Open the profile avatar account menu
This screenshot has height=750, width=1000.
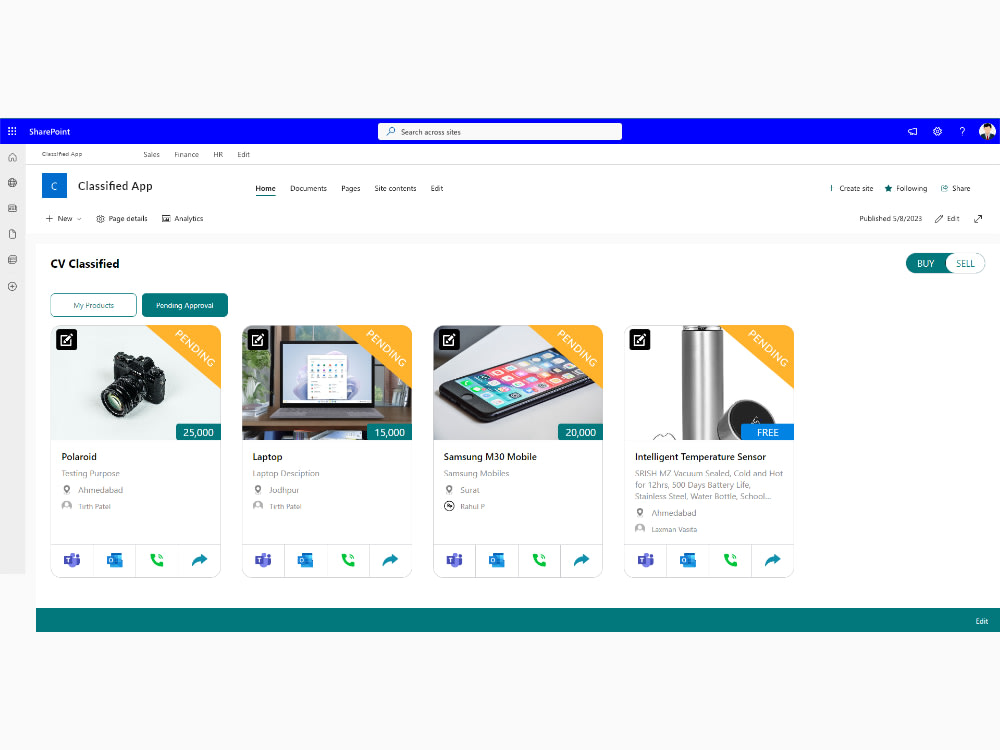pos(987,131)
